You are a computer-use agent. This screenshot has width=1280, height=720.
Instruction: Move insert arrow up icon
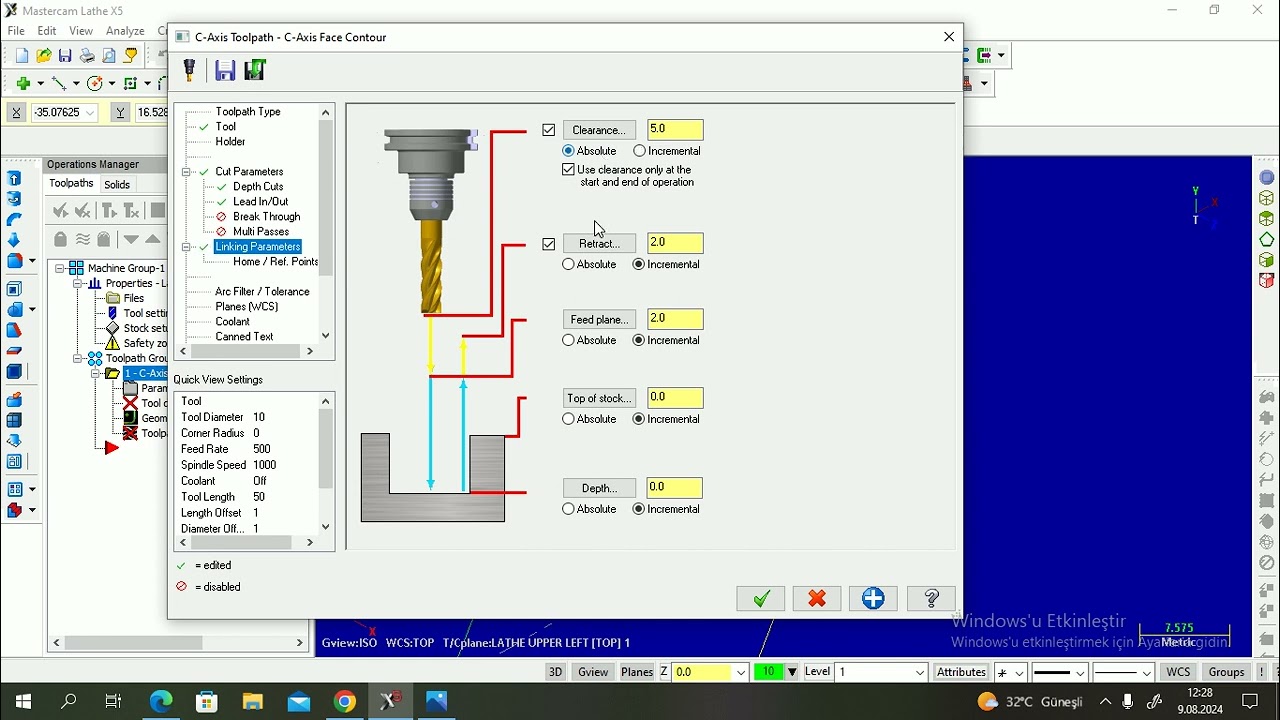pyautogui.click(x=153, y=239)
